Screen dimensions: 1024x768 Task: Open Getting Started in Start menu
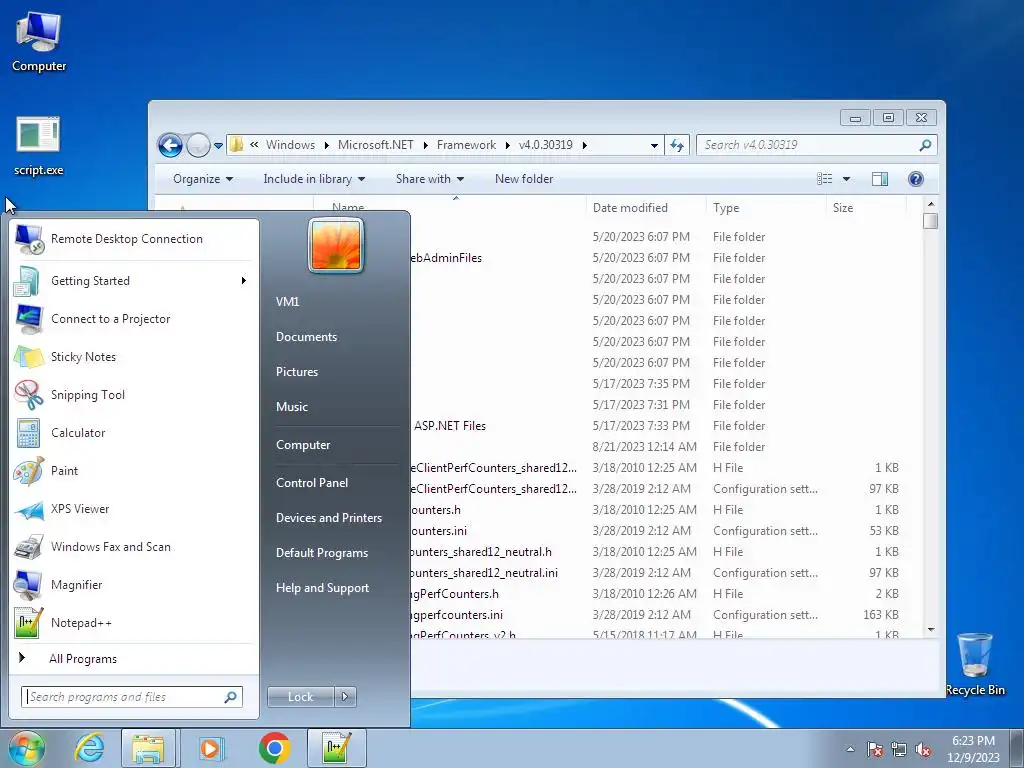(134, 281)
